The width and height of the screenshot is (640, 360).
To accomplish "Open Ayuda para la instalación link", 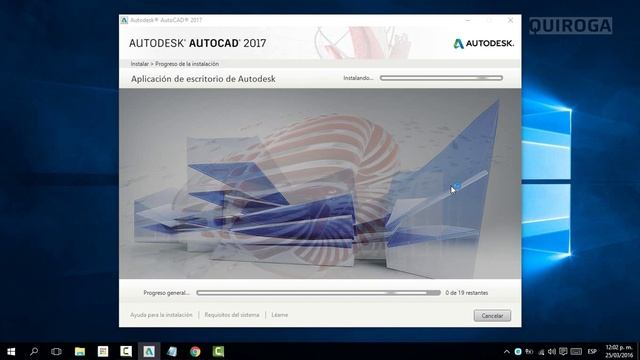I will point(161,315).
